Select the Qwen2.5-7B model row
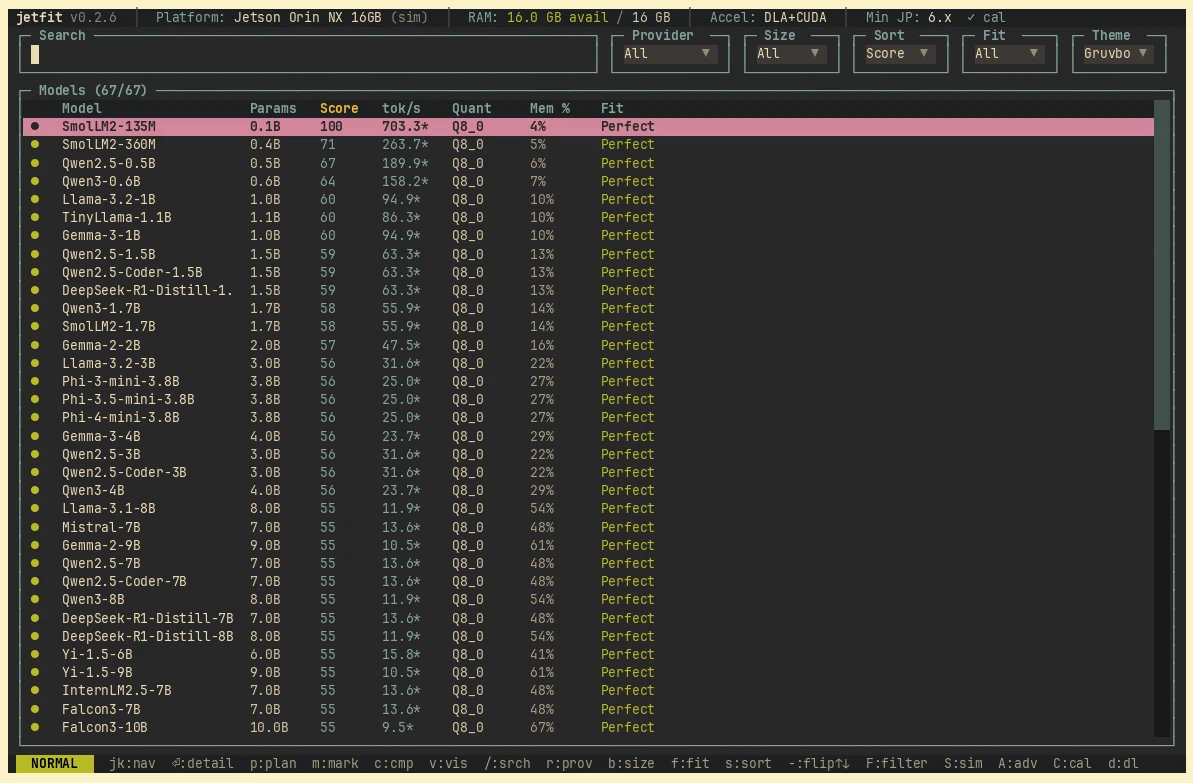 (588, 563)
